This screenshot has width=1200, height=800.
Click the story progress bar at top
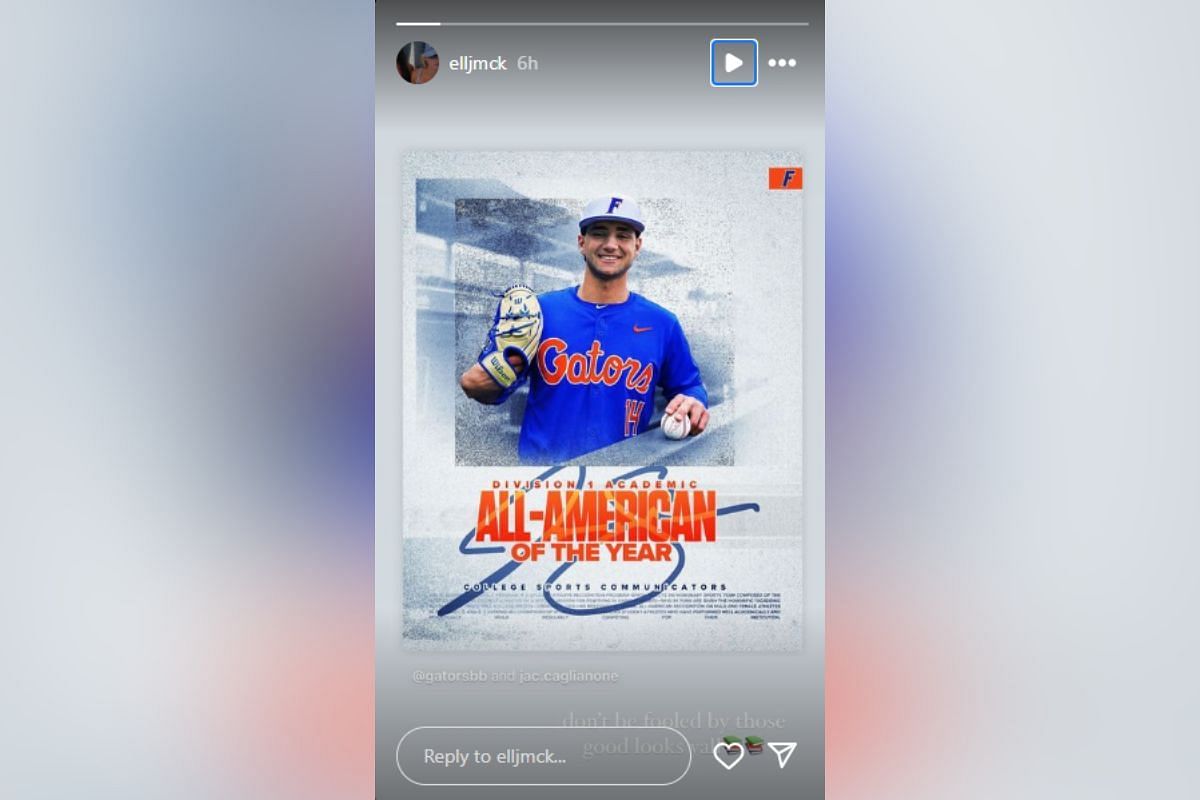(602, 23)
